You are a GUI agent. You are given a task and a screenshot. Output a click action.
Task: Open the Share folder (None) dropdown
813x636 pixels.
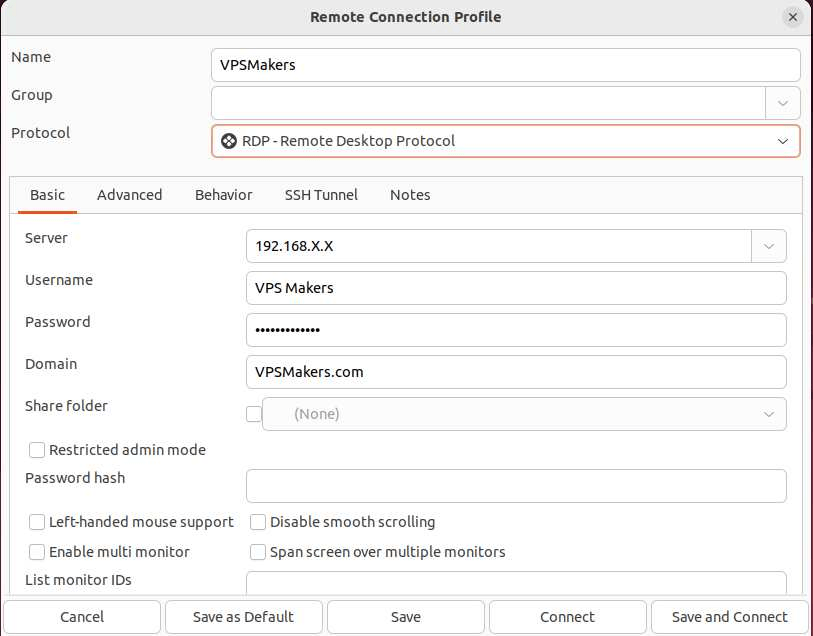524,414
